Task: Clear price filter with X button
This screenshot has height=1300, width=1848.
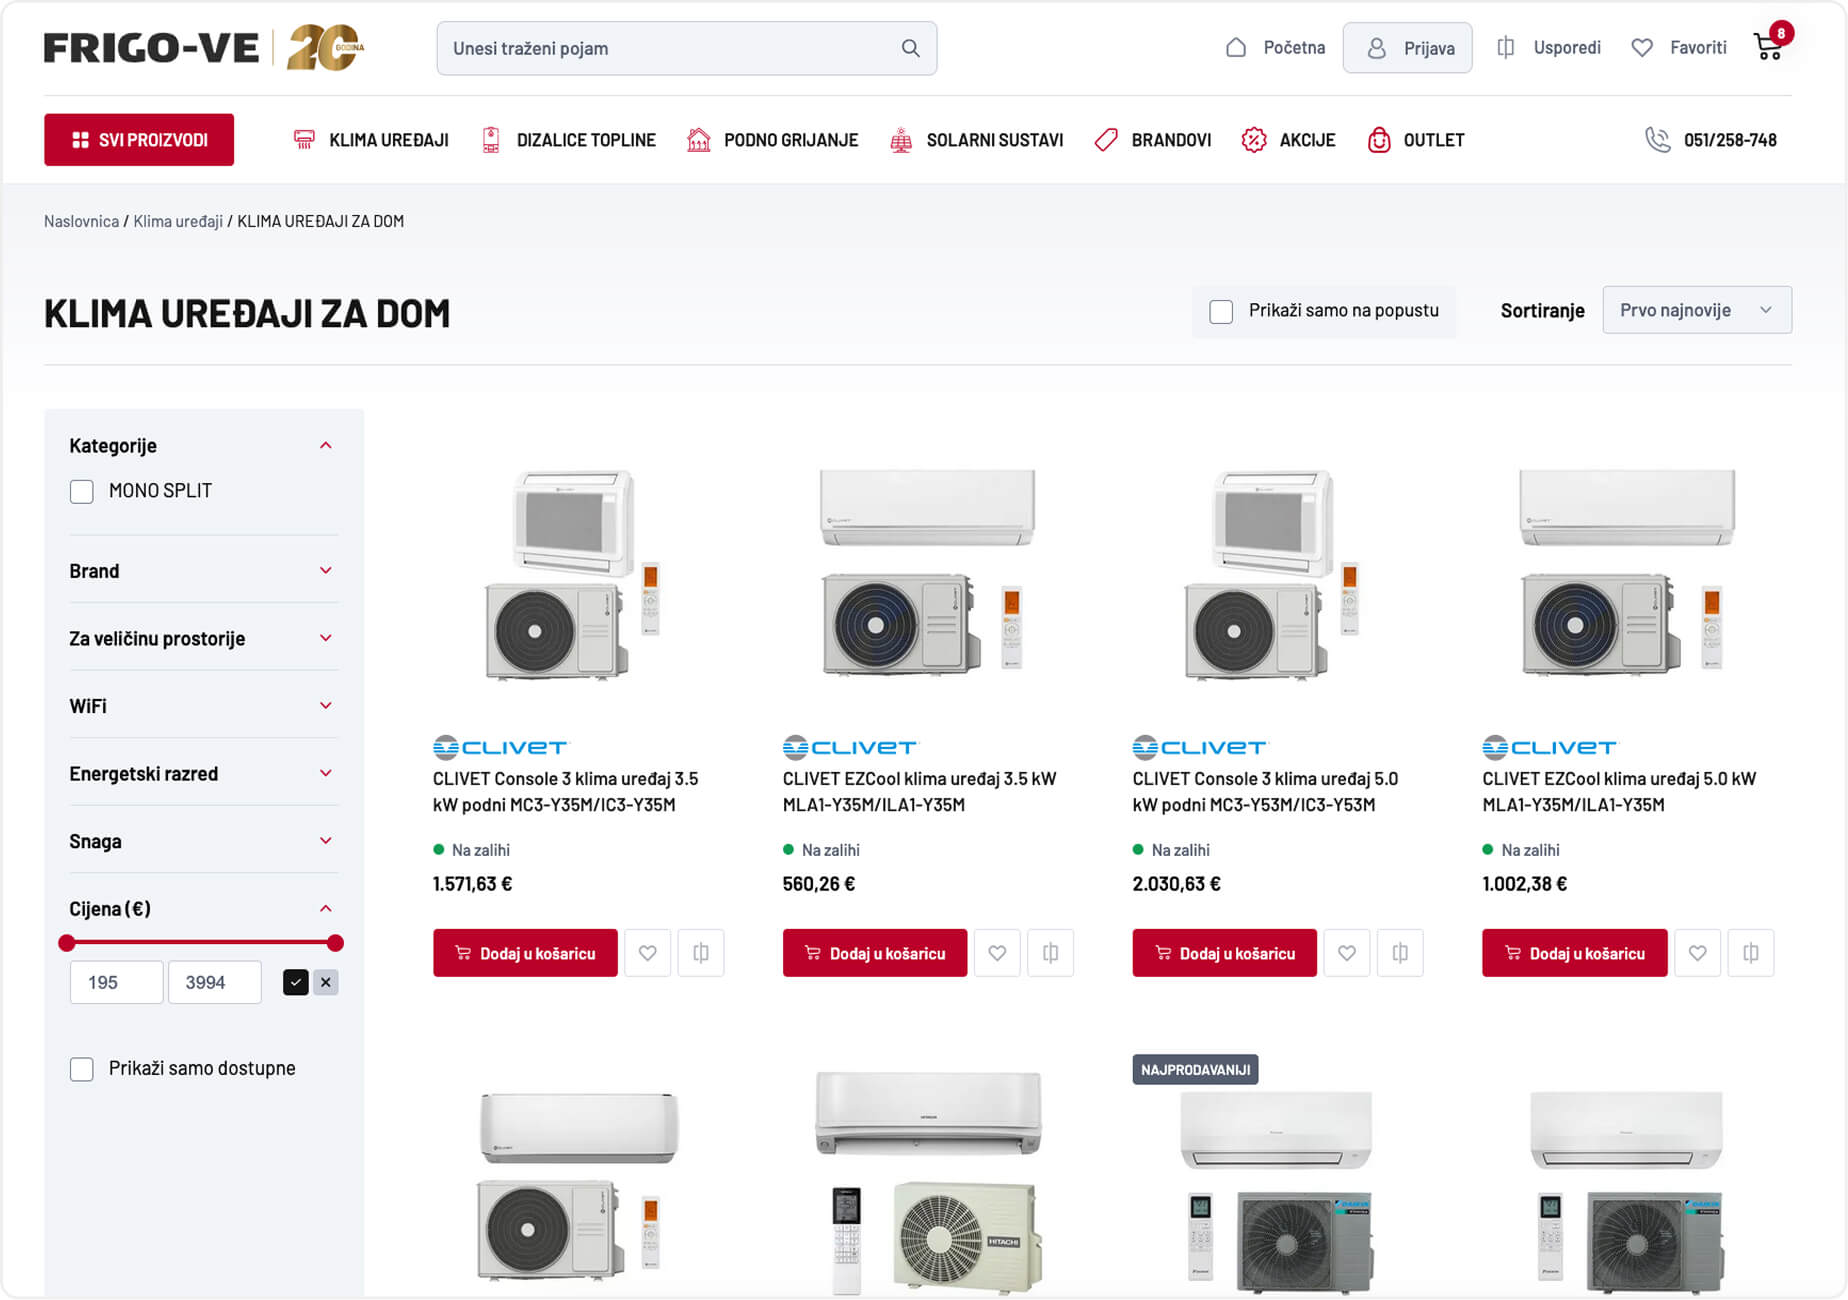Action: click(326, 982)
